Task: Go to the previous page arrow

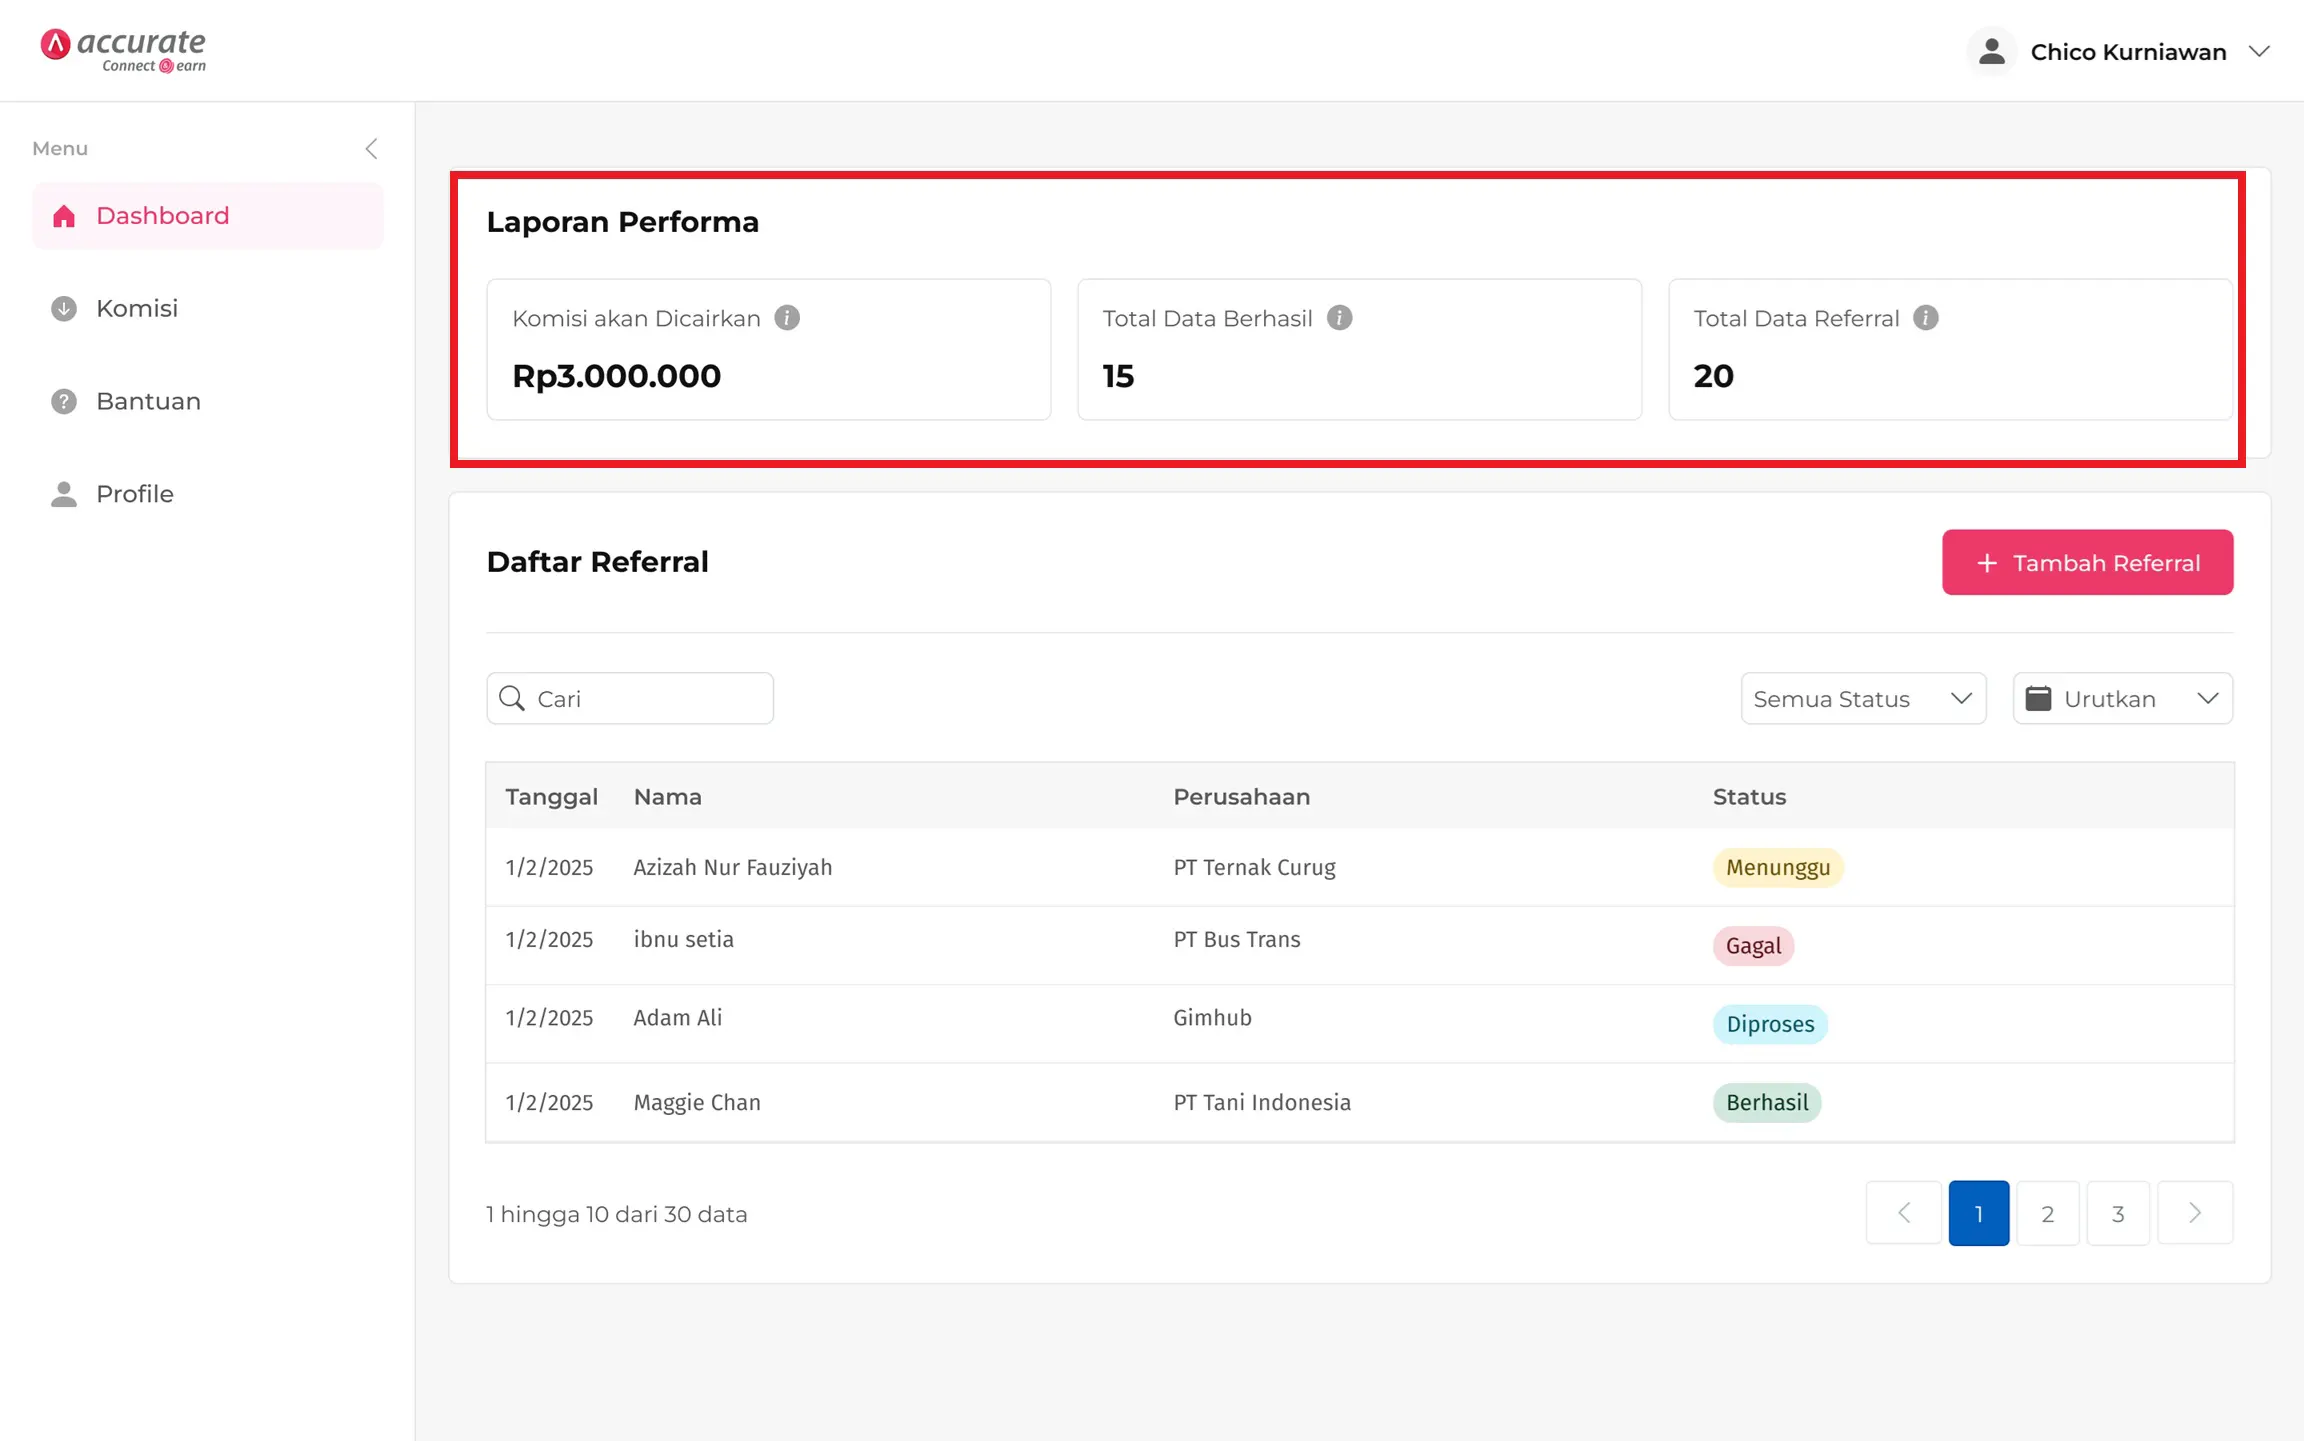Action: tap(1904, 1214)
